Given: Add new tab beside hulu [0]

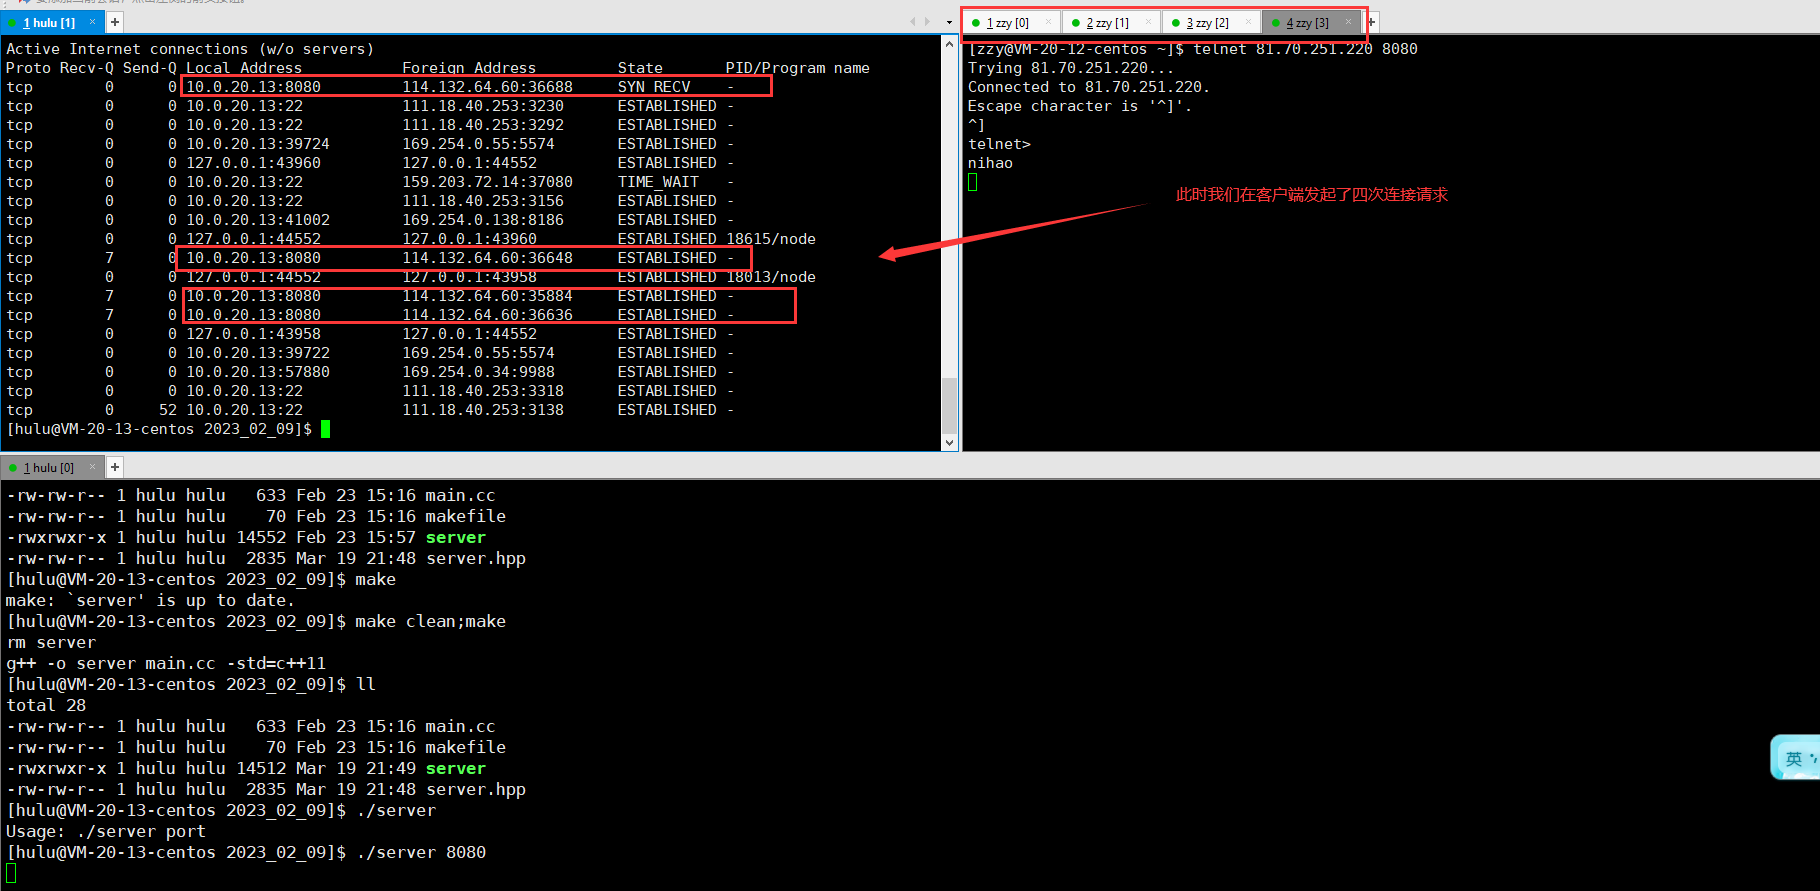Looking at the screenshot, I should tap(115, 467).
